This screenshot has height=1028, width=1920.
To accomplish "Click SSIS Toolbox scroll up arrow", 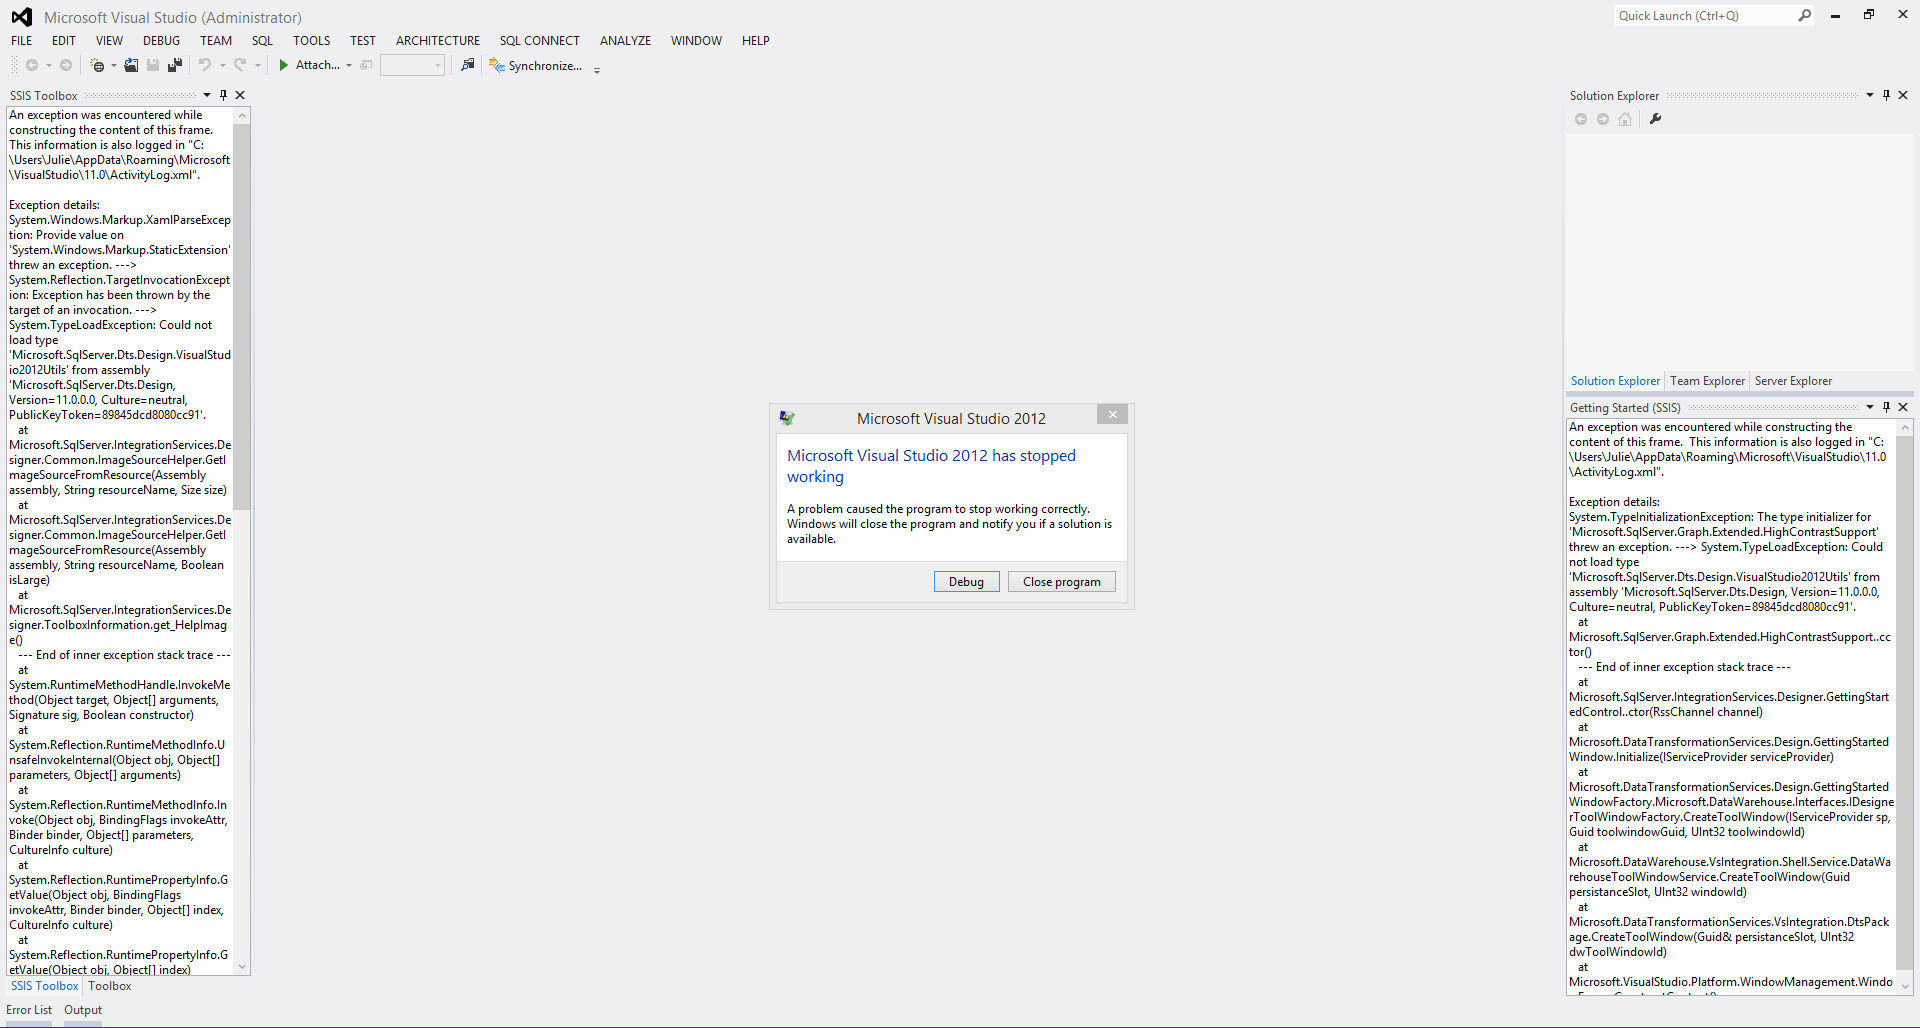I will (241, 116).
